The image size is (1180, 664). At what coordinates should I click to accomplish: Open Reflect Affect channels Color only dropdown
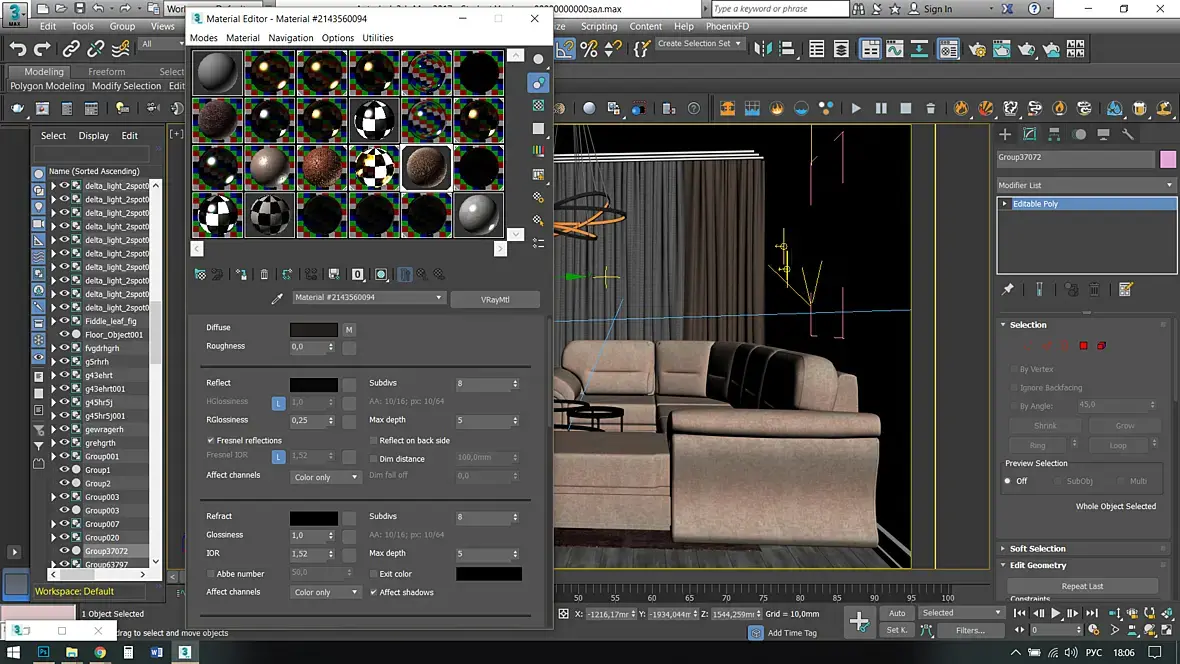[325, 477]
